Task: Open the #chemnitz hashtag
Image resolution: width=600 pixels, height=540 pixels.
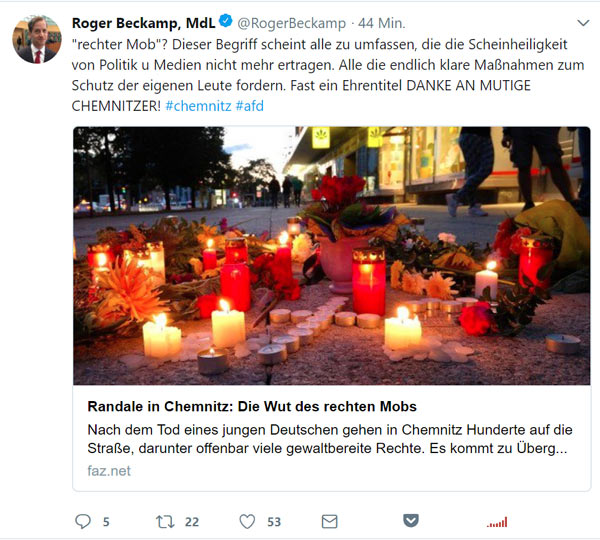Action: point(198,106)
